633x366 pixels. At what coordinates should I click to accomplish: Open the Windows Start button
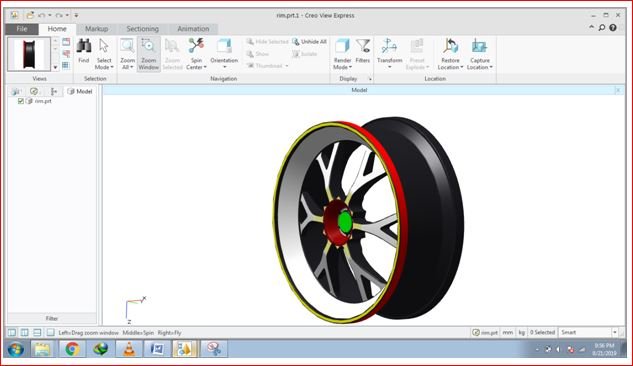point(16,349)
